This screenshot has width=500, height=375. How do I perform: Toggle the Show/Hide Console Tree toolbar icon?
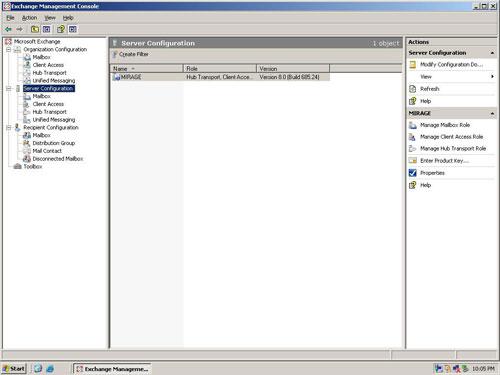pyautogui.click(x=47, y=29)
